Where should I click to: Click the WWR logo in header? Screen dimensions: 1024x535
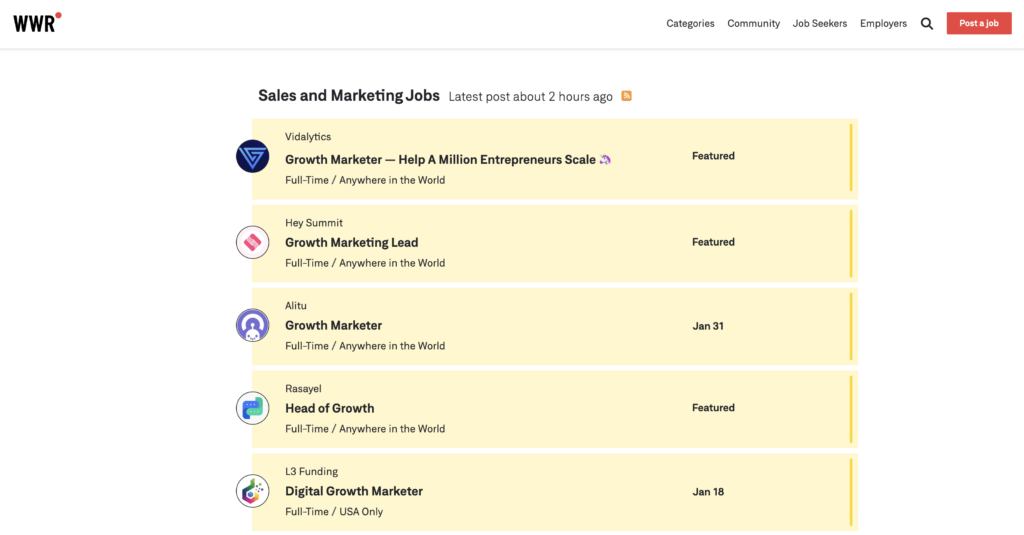click(37, 23)
